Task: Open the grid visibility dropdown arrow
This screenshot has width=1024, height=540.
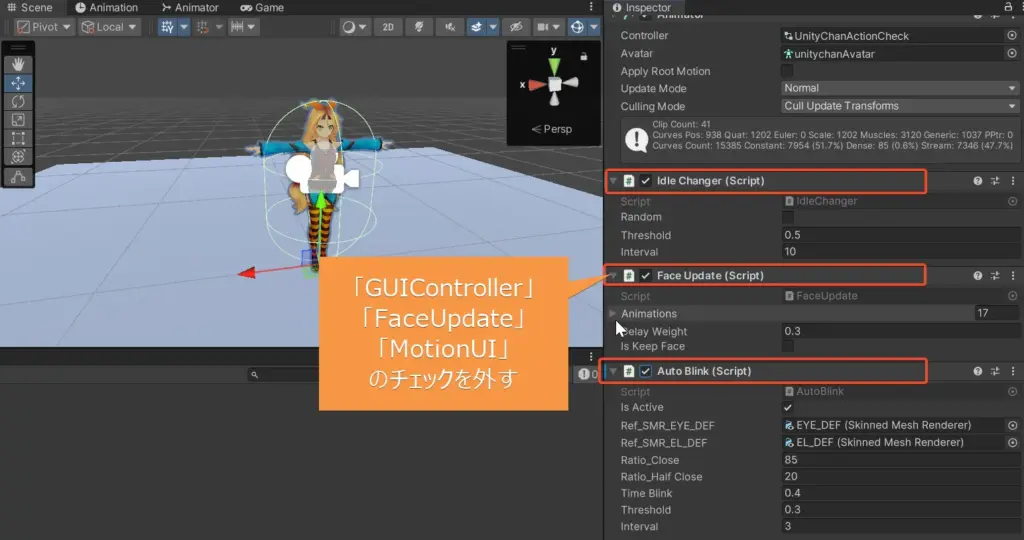Action: click(x=184, y=27)
